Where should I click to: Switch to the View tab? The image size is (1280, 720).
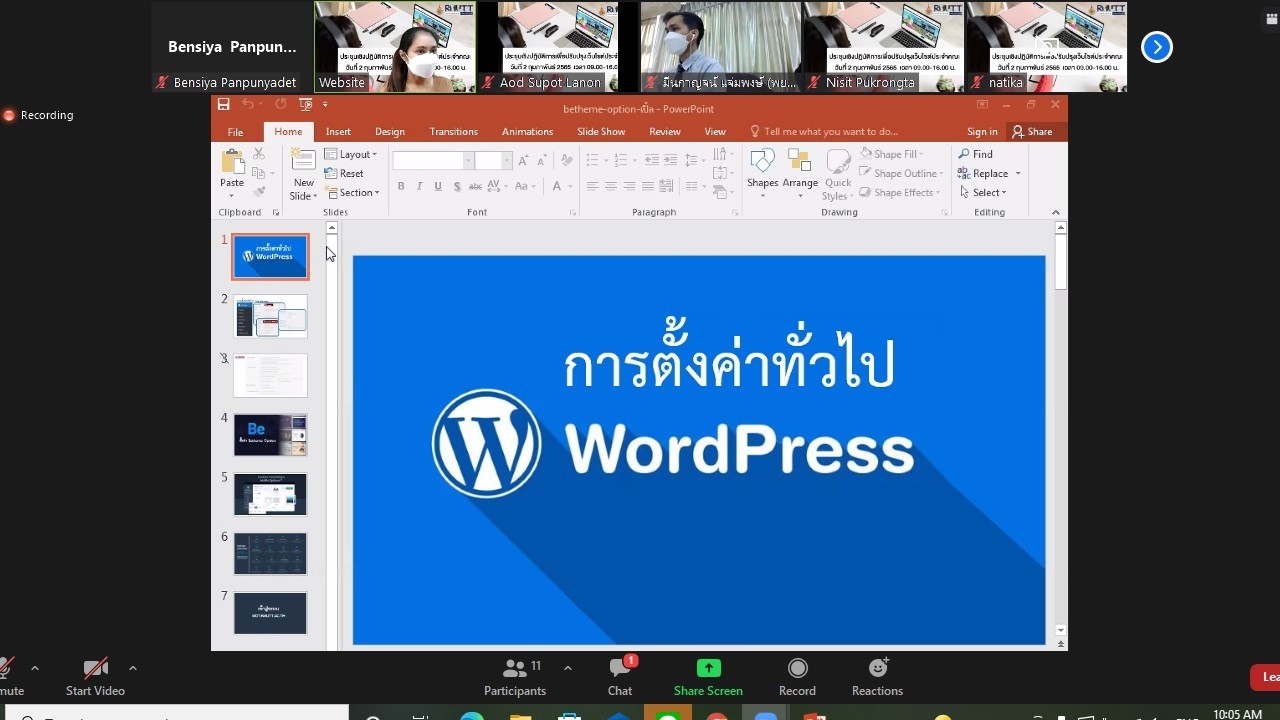[x=715, y=132]
